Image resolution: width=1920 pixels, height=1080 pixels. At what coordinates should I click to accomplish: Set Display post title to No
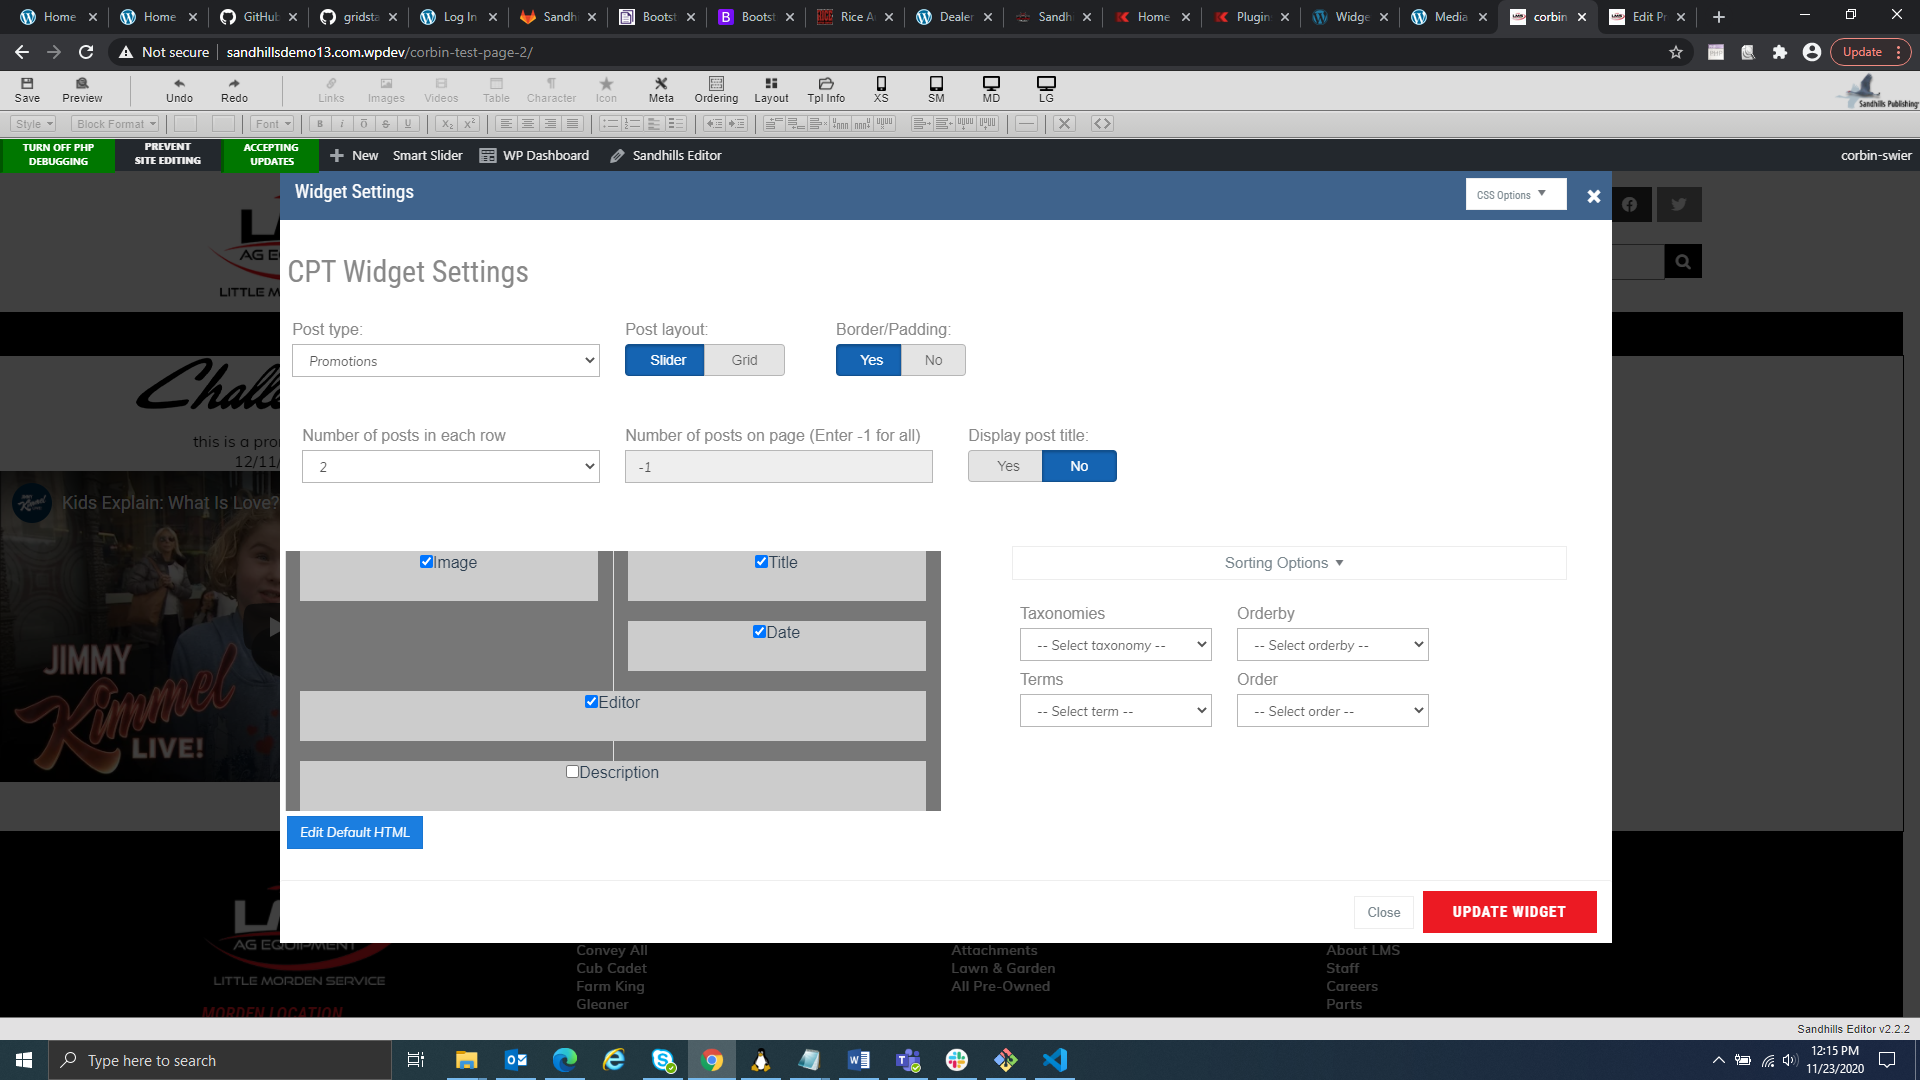pos(1079,466)
